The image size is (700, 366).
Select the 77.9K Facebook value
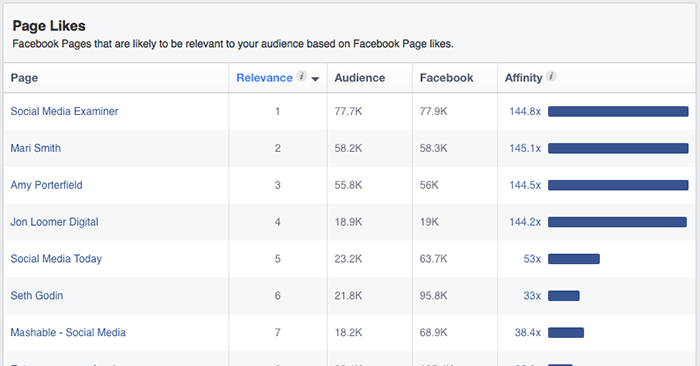click(433, 111)
